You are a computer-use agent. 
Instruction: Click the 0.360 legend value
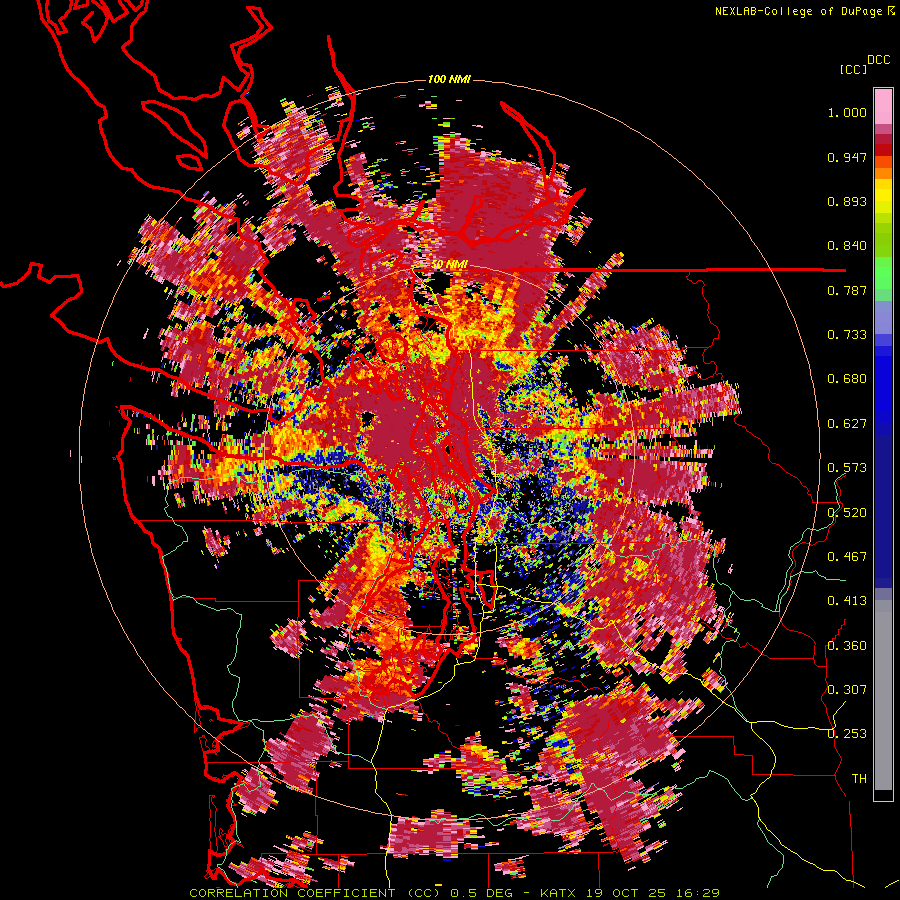tap(847, 646)
